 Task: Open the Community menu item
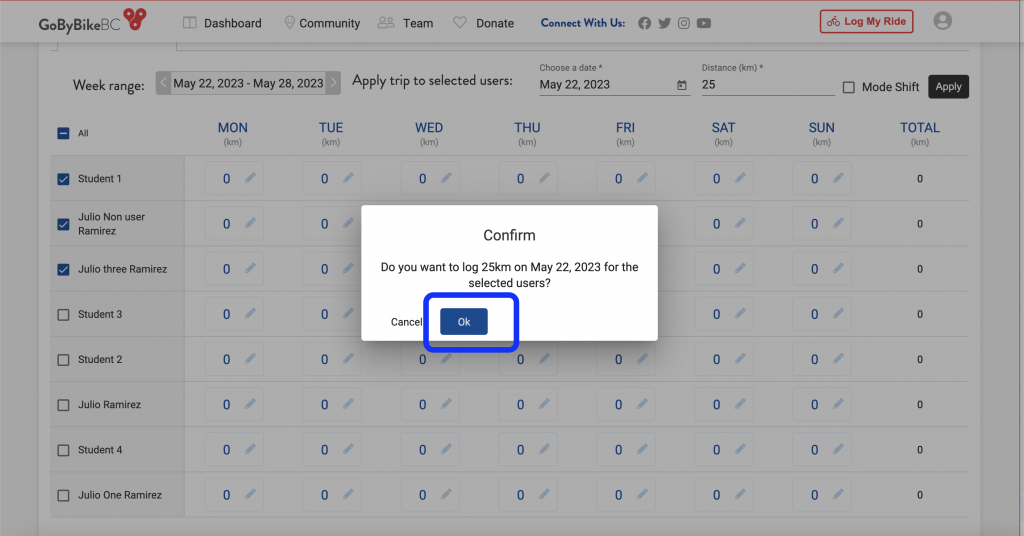point(323,23)
